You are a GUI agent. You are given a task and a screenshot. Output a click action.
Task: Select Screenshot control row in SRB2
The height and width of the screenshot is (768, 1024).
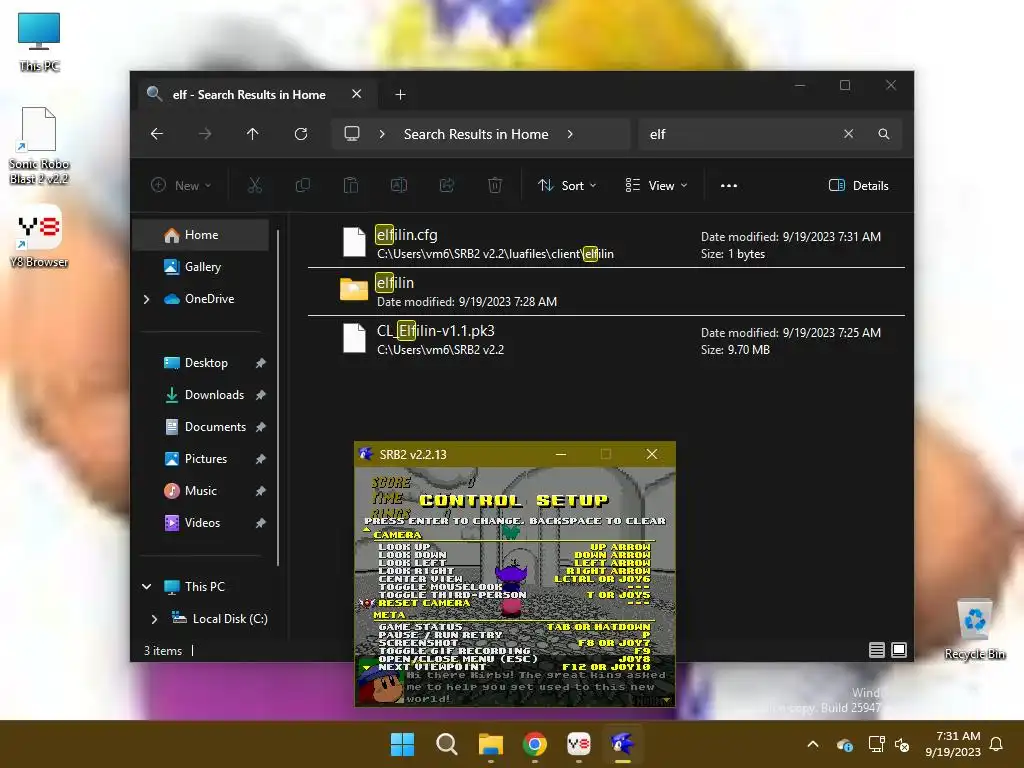(515, 643)
